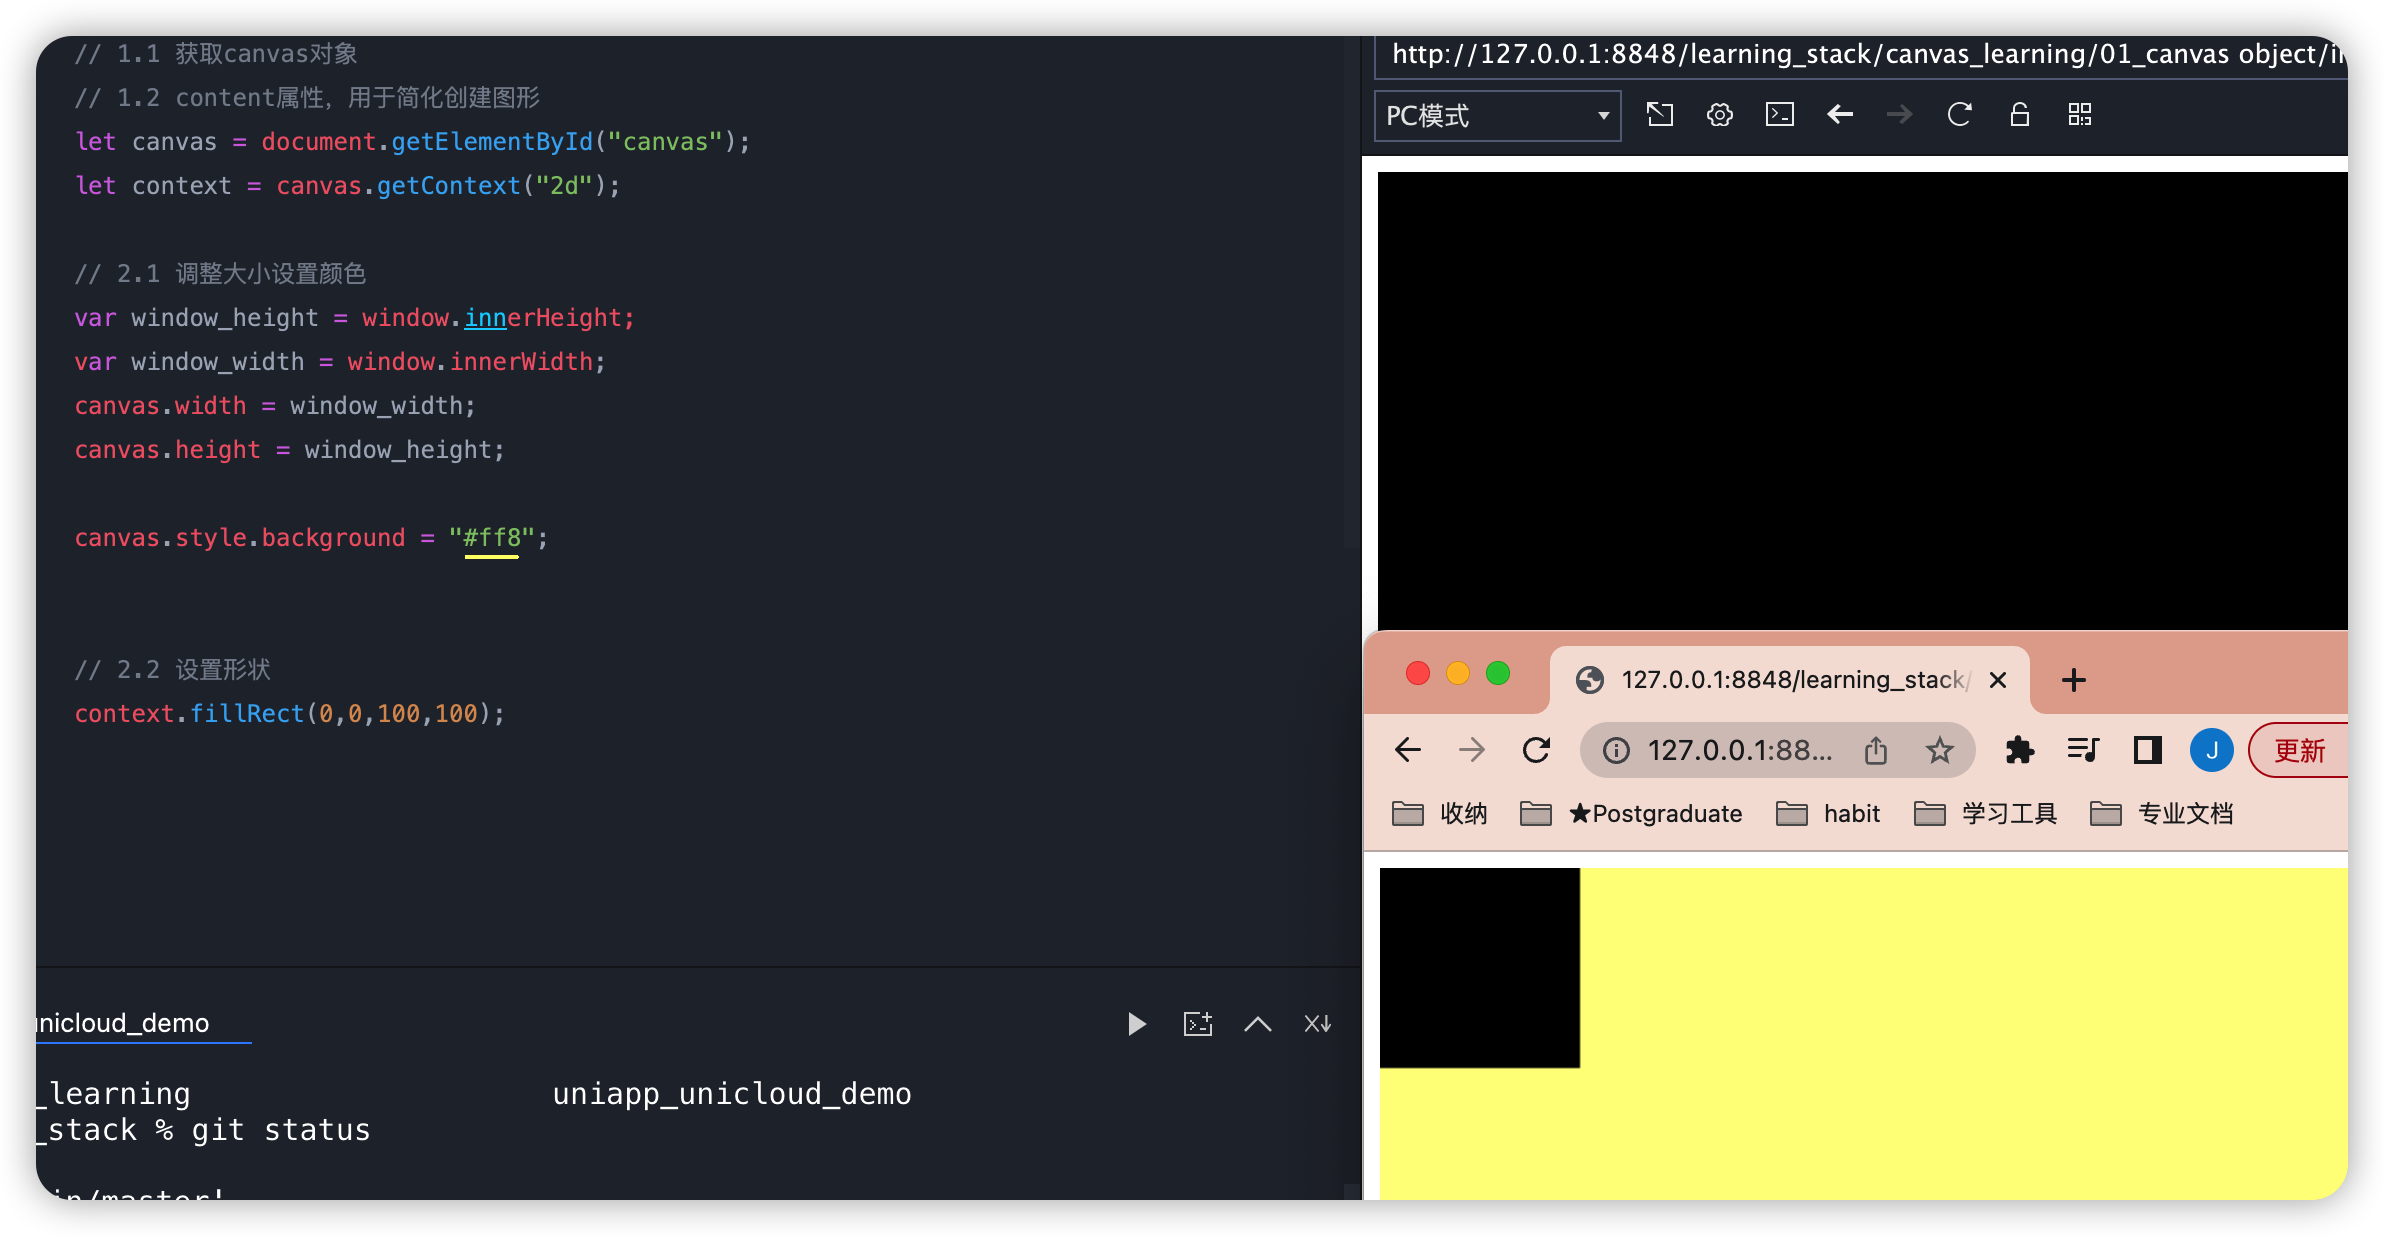Close the Chrome tab 127.0.0.1:8848
The image size is (2384, 1236).
[1998, 680]
